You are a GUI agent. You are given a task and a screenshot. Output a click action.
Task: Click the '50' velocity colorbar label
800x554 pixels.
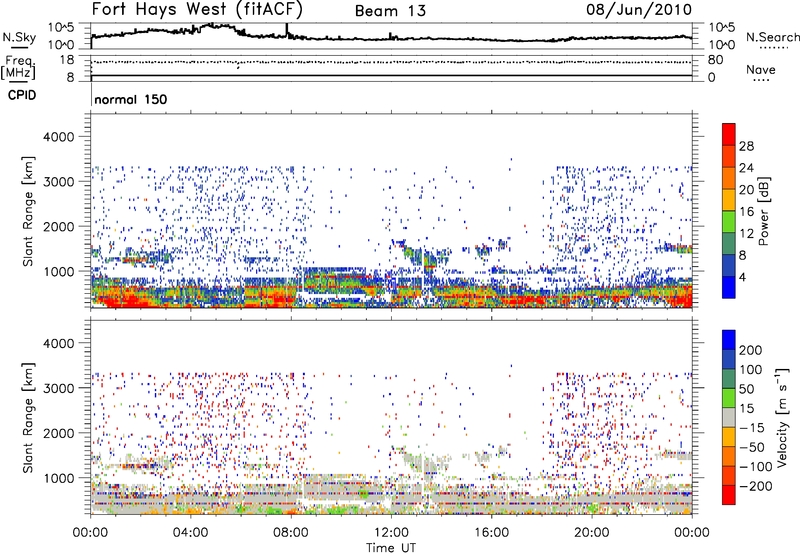(746, 389)
